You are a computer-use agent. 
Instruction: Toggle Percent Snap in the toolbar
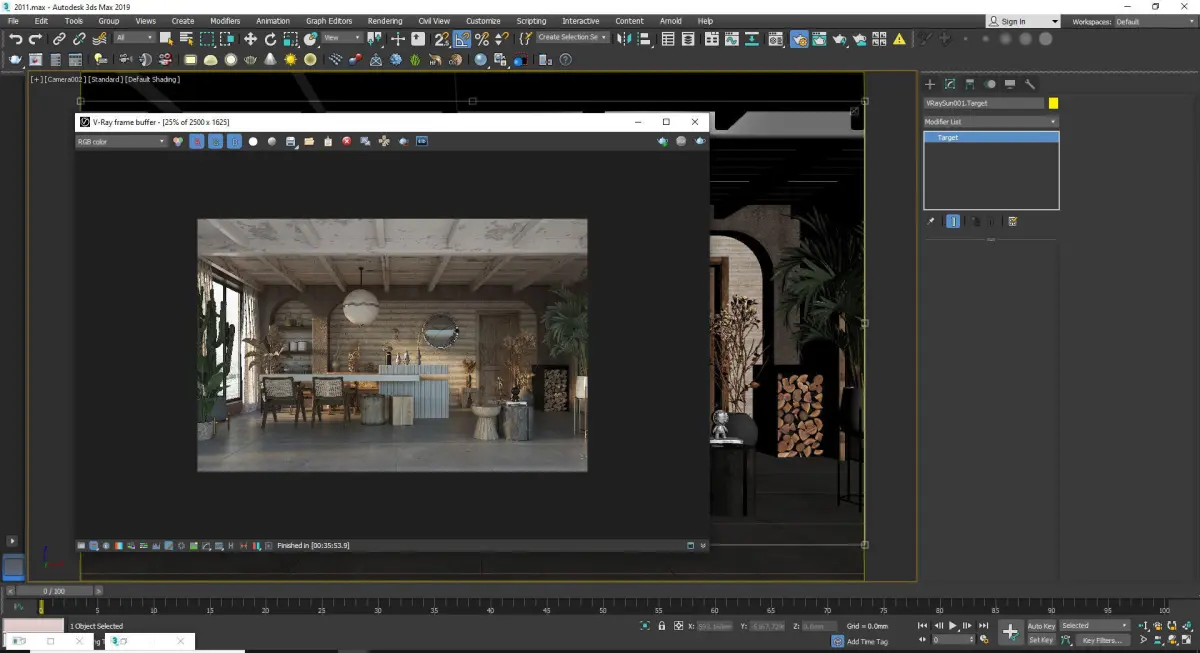click(482, 39)
